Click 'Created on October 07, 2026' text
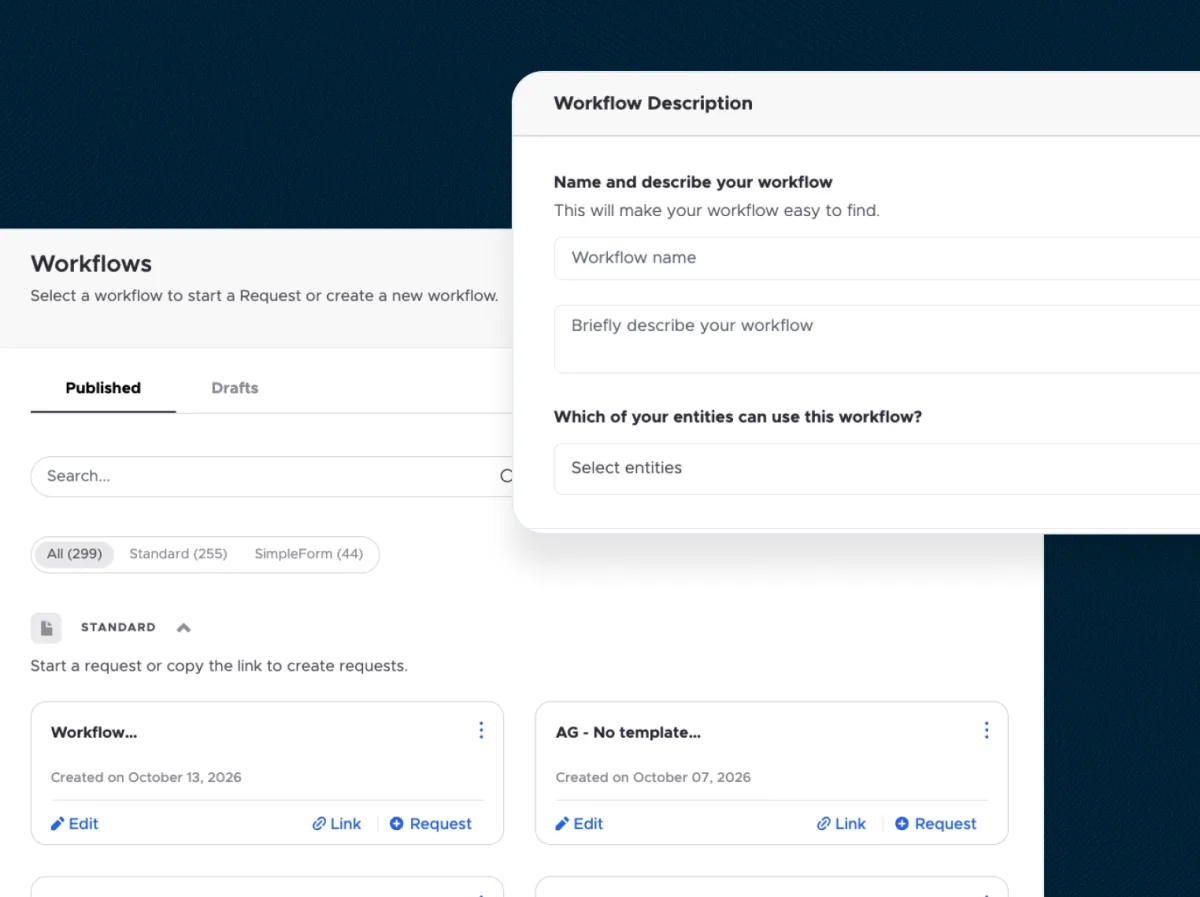 tap(653, 777)
